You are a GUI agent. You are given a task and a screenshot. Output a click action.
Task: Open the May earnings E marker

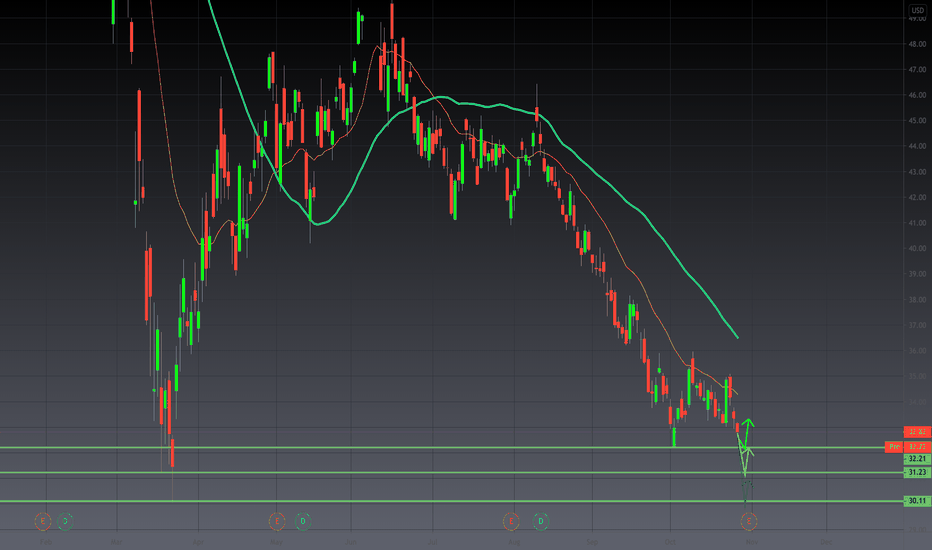[x=276, y=521]
